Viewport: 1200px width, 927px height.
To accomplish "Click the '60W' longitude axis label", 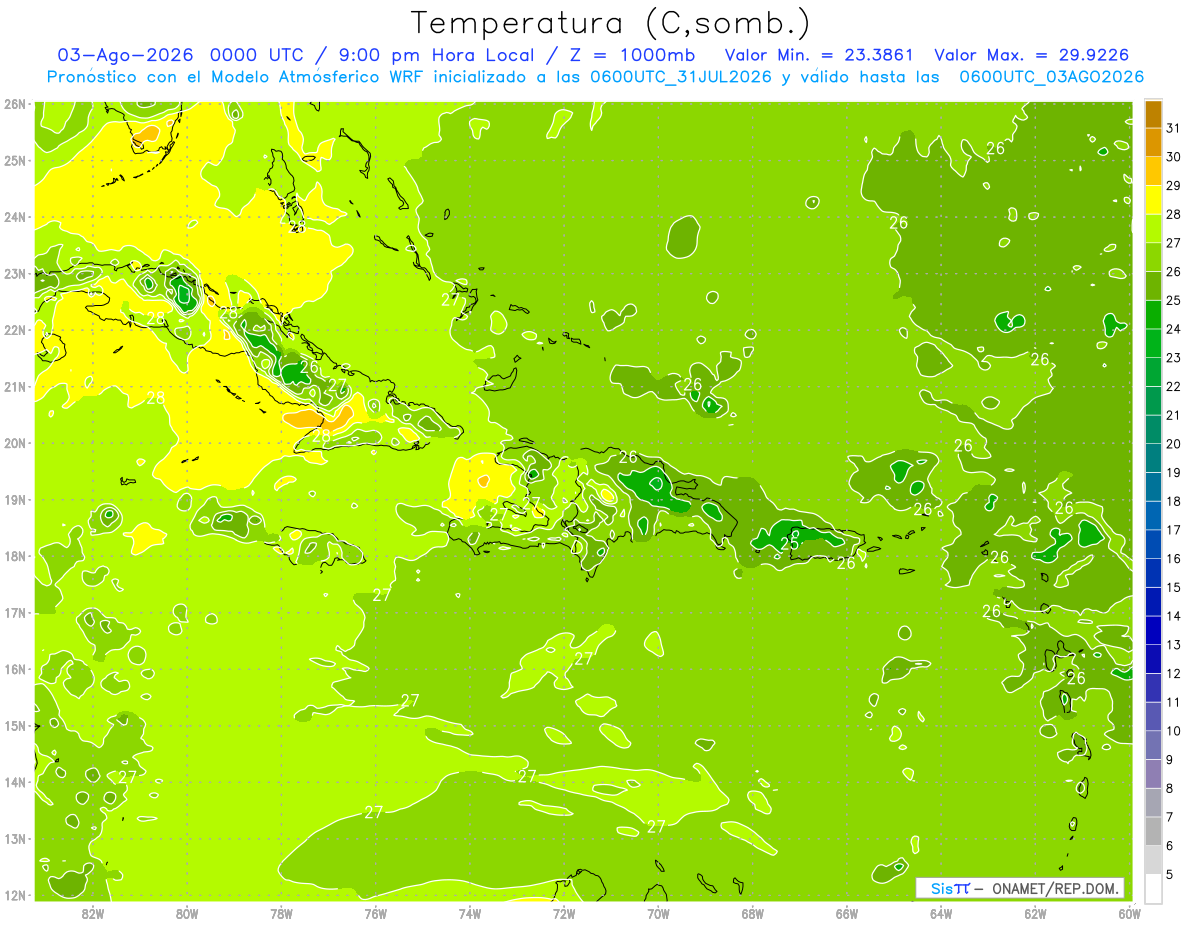I will (1128, 913).
